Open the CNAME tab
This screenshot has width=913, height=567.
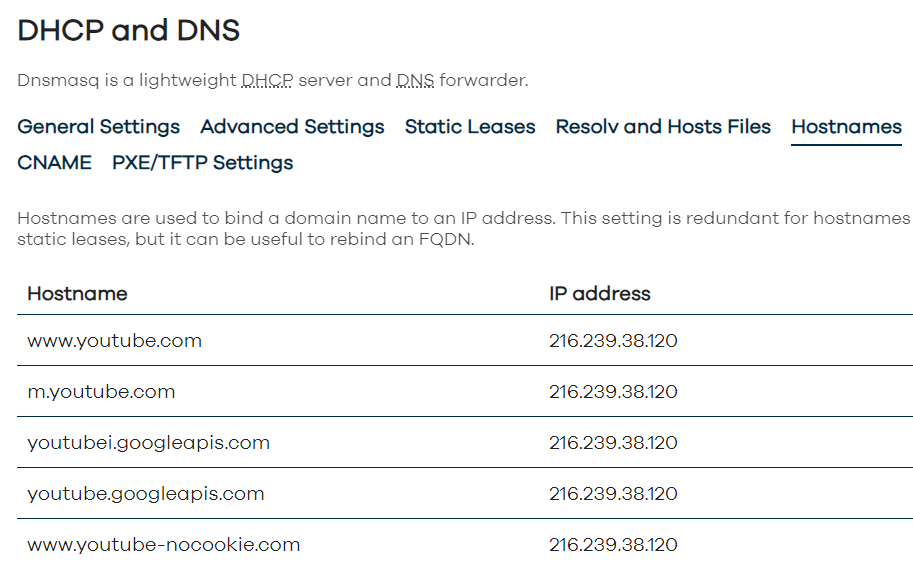coord(55,163)
